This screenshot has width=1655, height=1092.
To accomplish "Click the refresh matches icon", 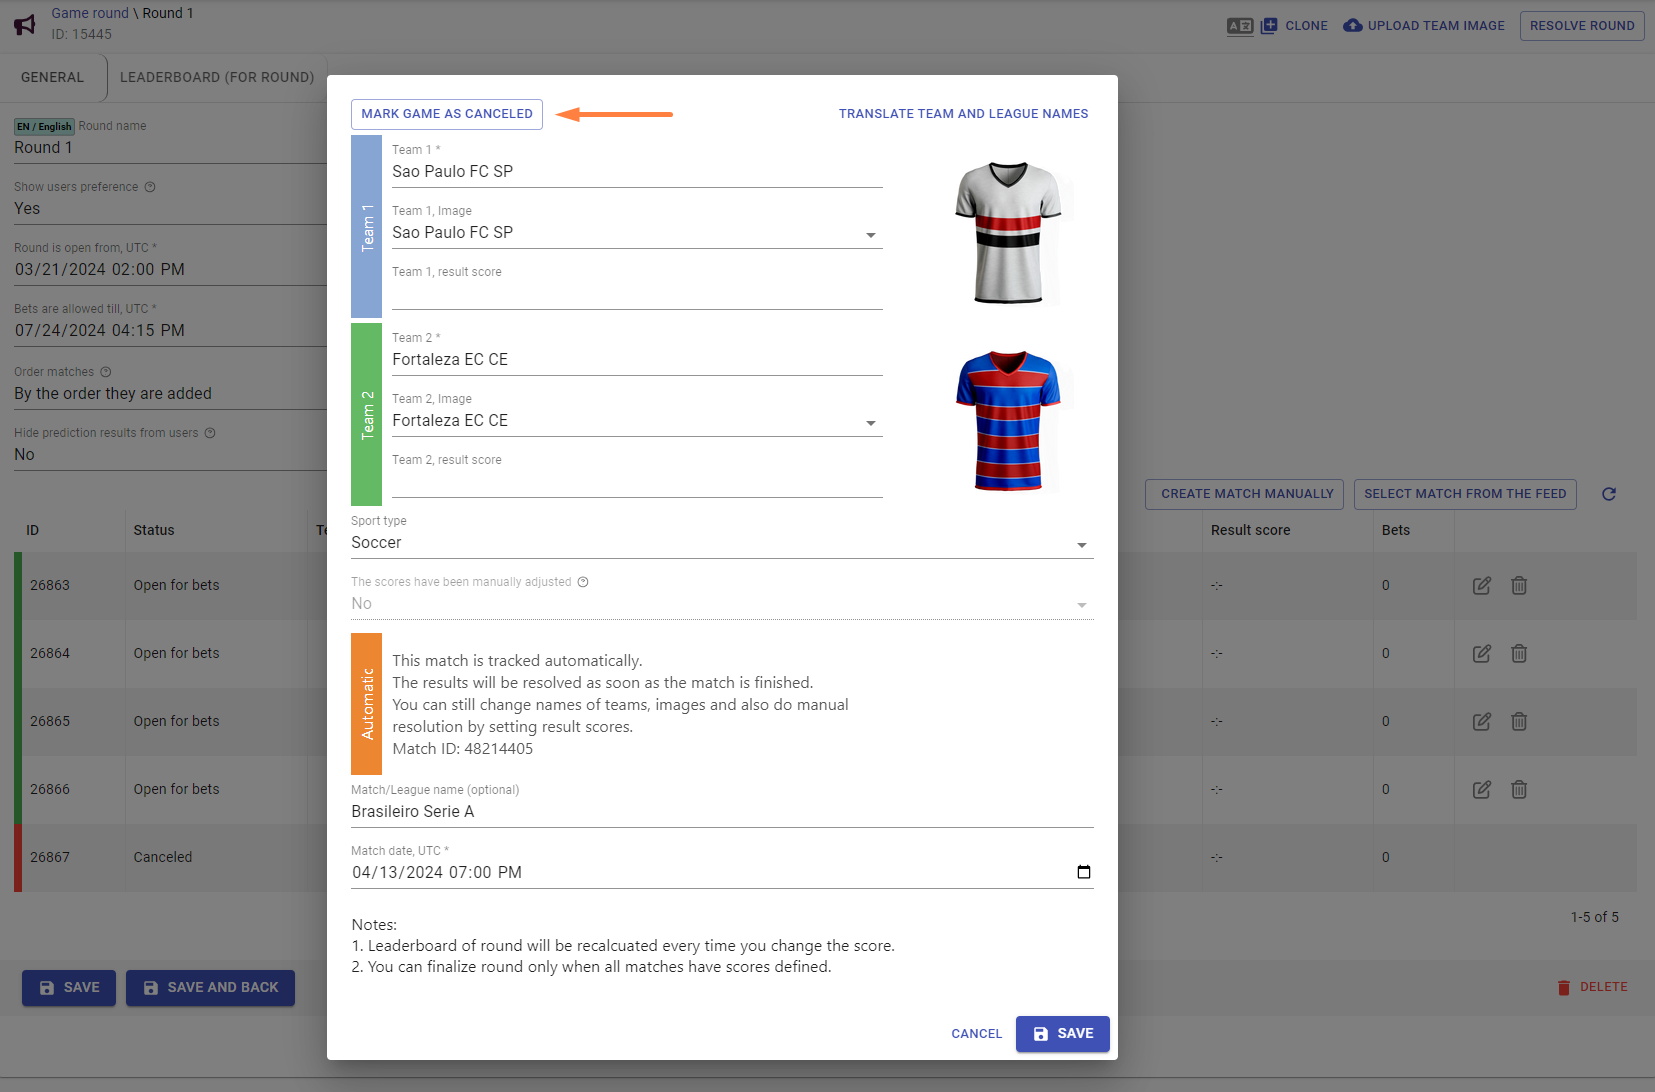I will pos(1609,494).
